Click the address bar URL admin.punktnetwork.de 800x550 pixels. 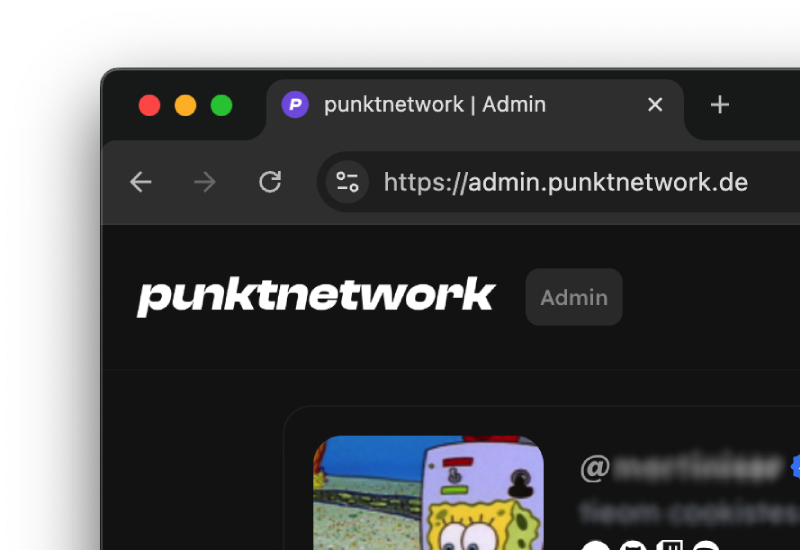[566, 182]
